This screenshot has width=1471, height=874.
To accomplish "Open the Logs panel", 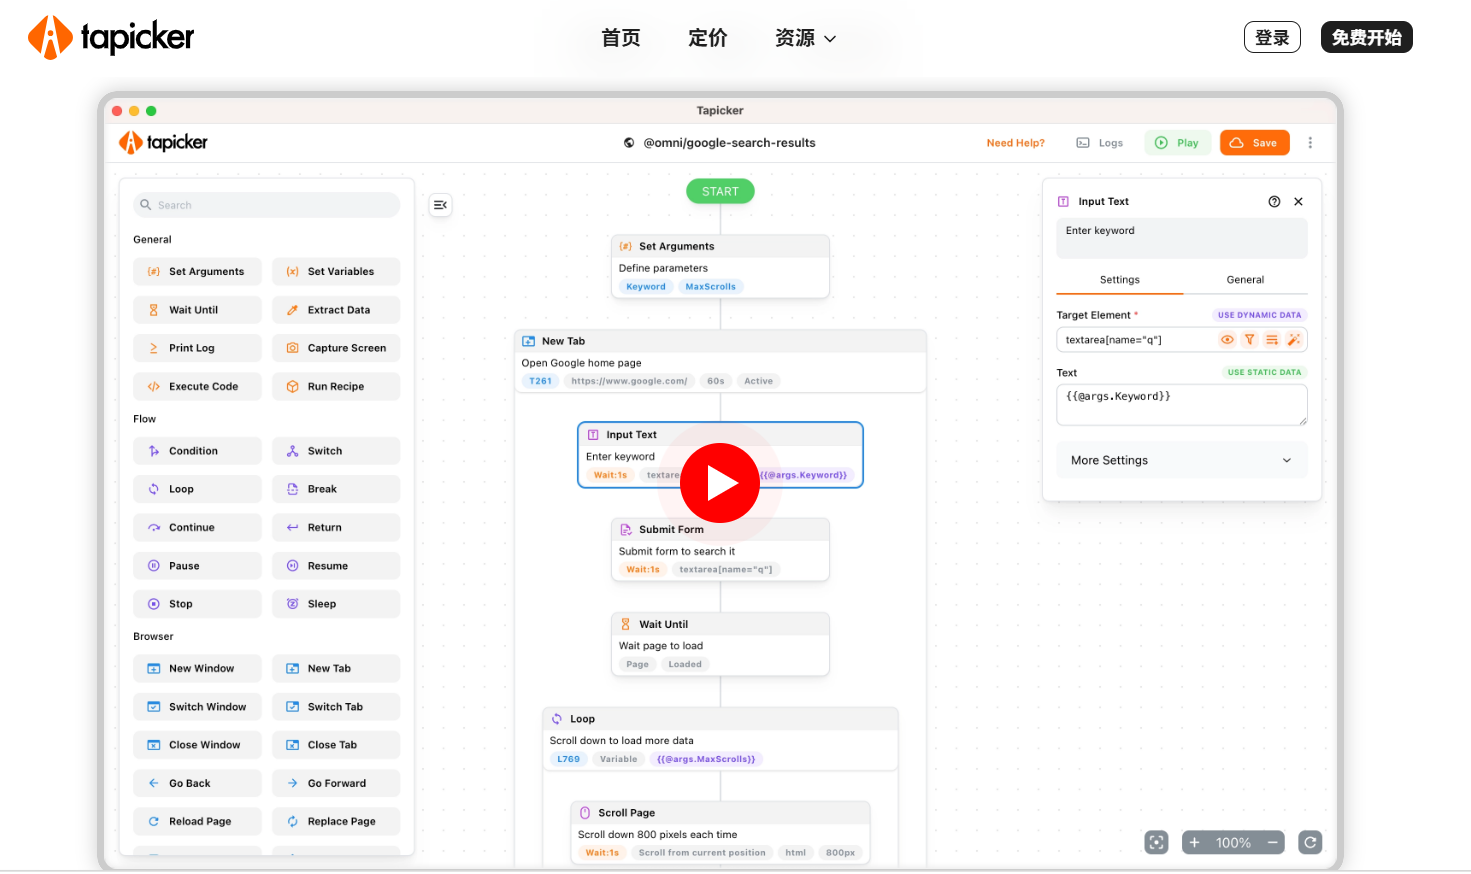I will [1100, 143].
